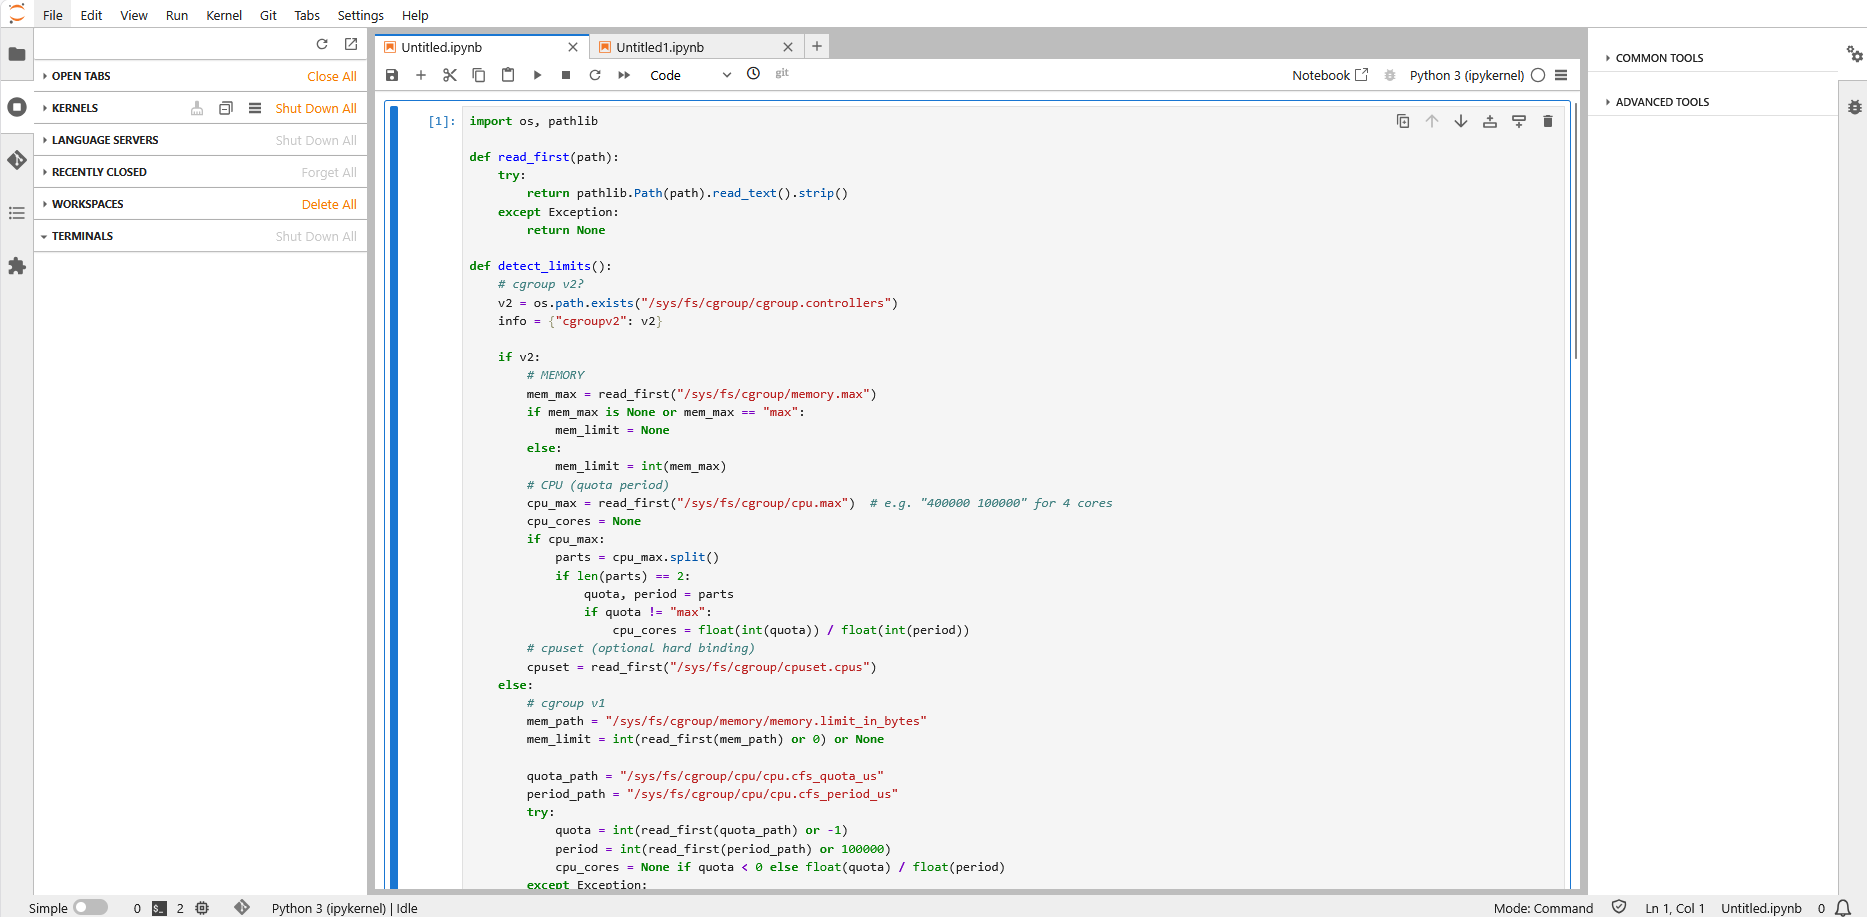Open the notebook toolbar hamburger menu
The width and height of the screenshot is (1867, 917).
1561,75
